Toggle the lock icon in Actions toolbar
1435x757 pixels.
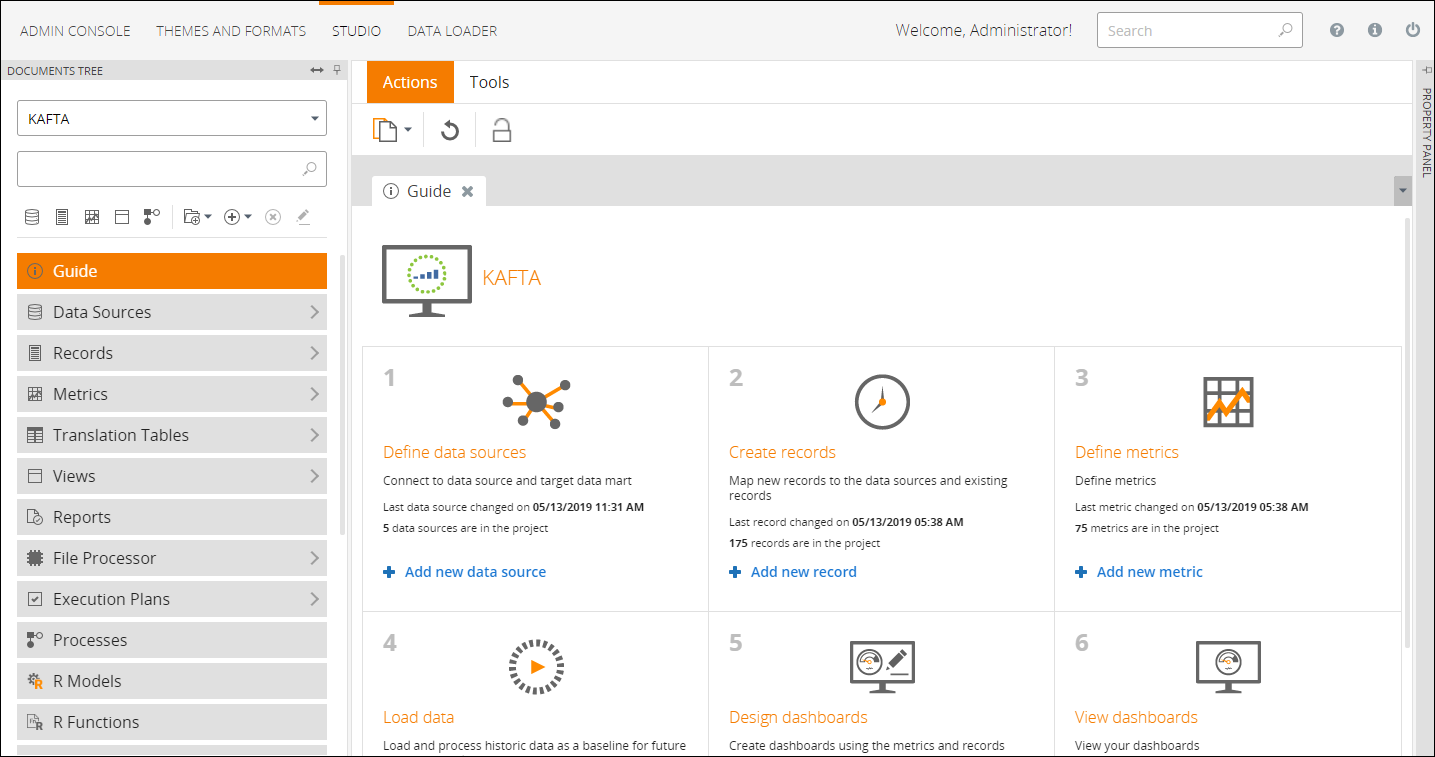(502, 131)
